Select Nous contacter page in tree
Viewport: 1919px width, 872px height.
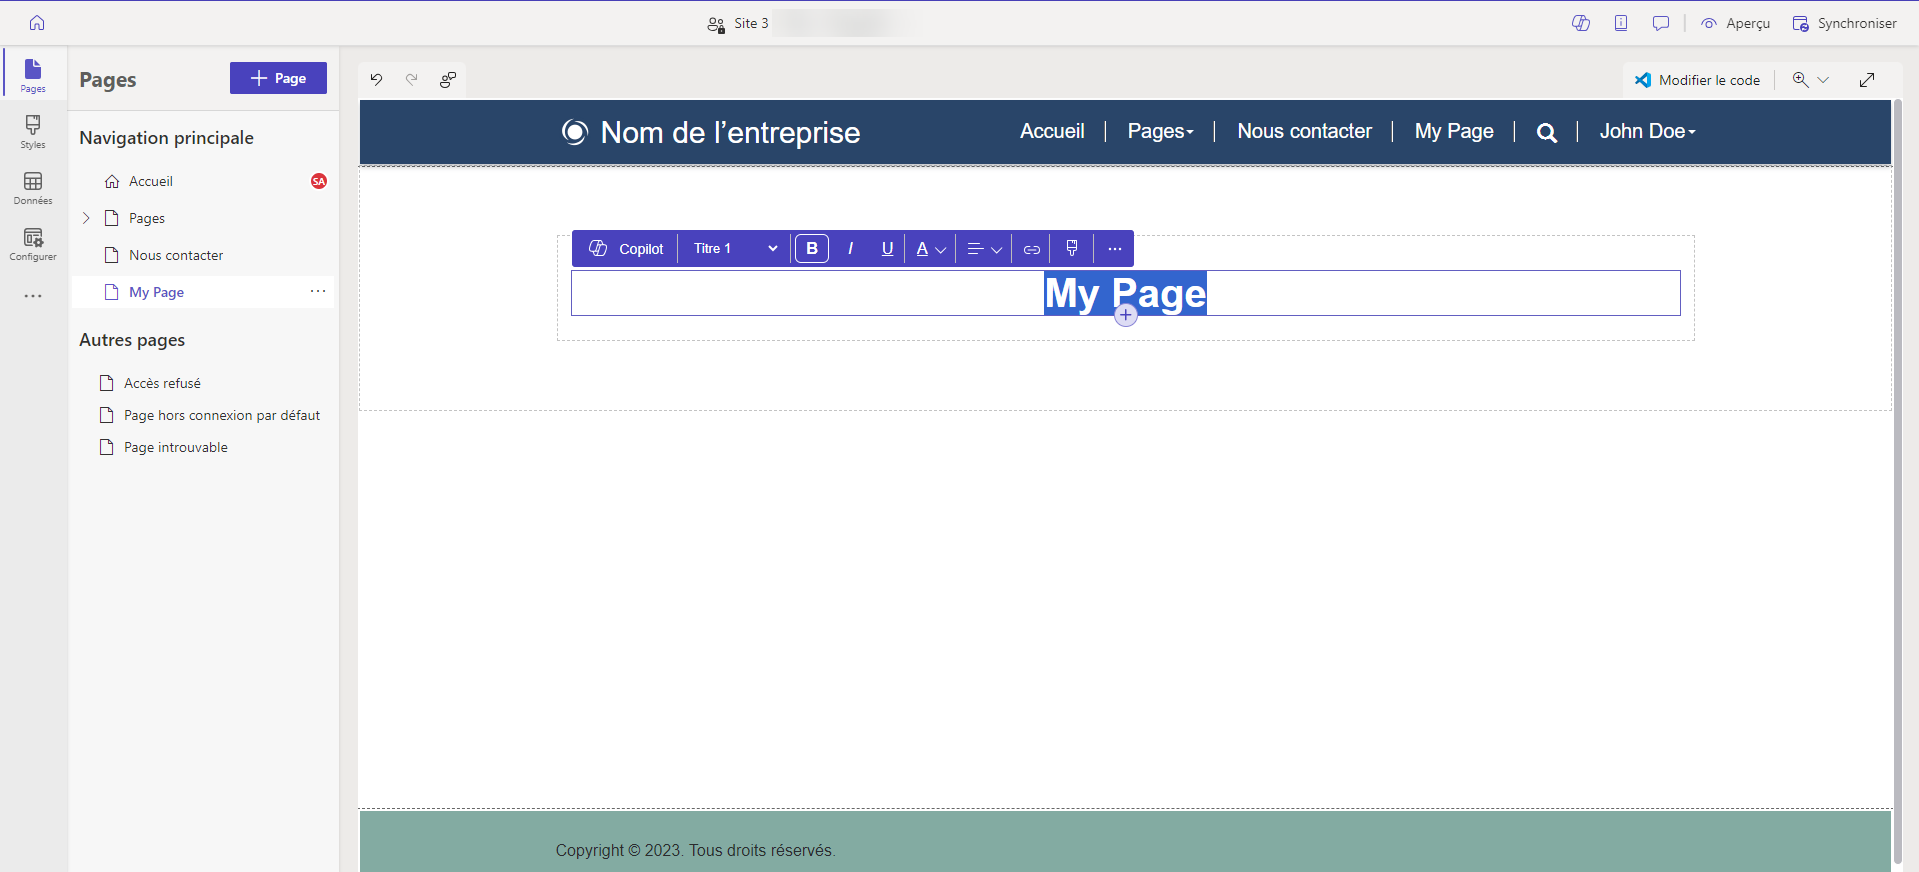(176, 255)
